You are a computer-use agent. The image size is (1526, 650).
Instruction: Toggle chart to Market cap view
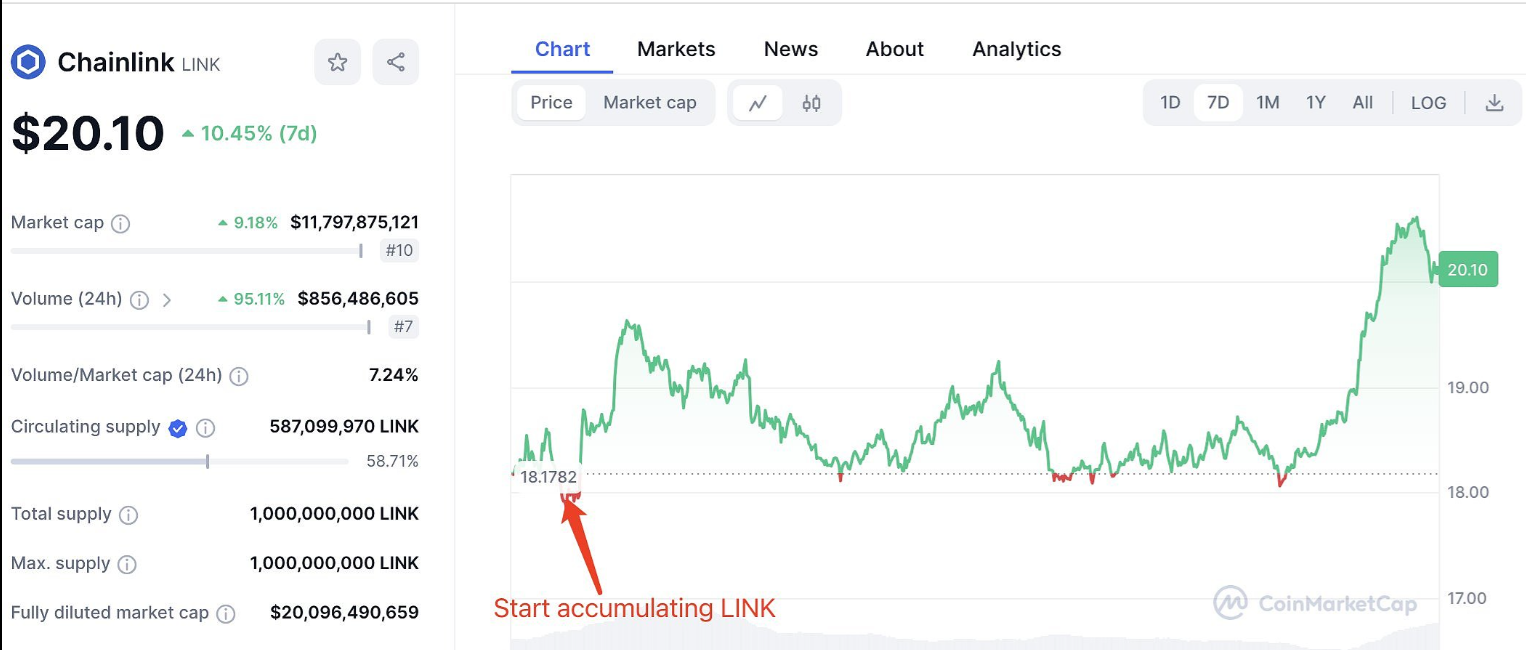[649, 103]
